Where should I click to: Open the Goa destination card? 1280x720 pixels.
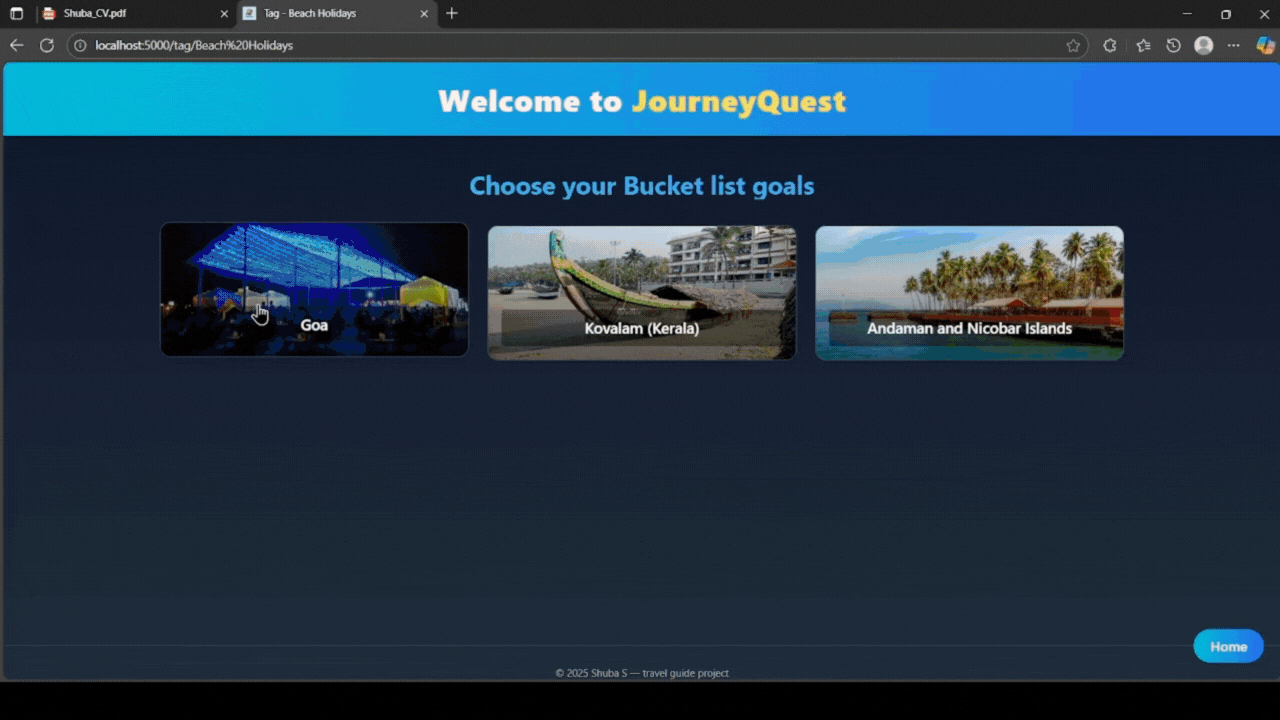pos(314,289)
